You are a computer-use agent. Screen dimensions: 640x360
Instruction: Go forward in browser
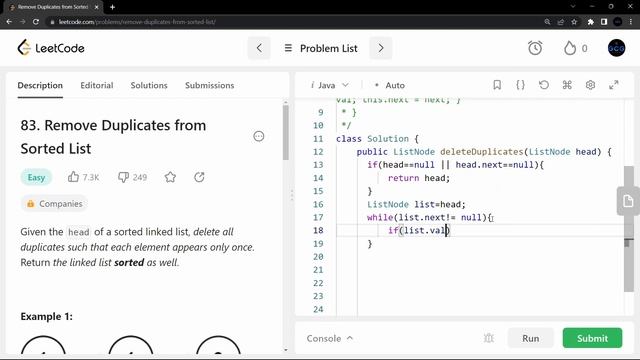click(22, 22)
